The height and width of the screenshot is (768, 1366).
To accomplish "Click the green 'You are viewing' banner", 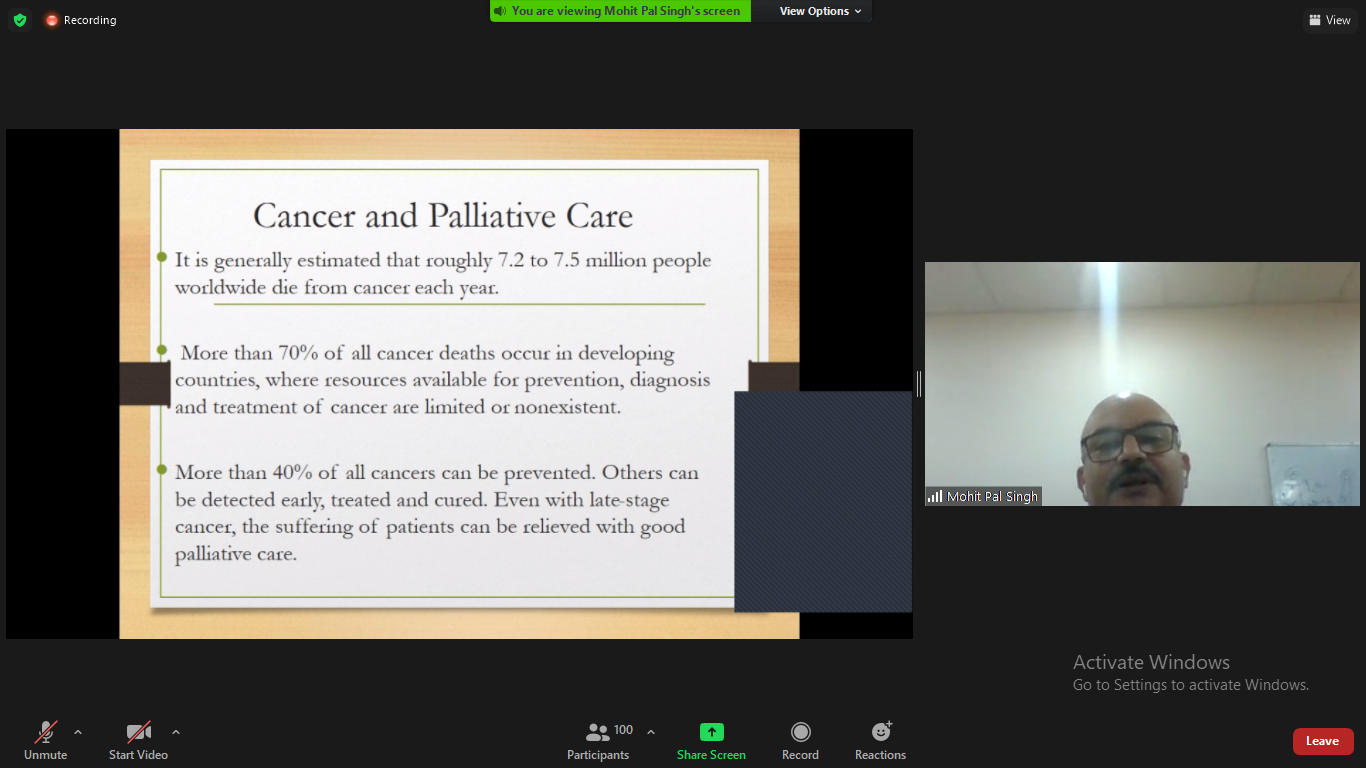I will pyautogui.click(x=620, y=11).
